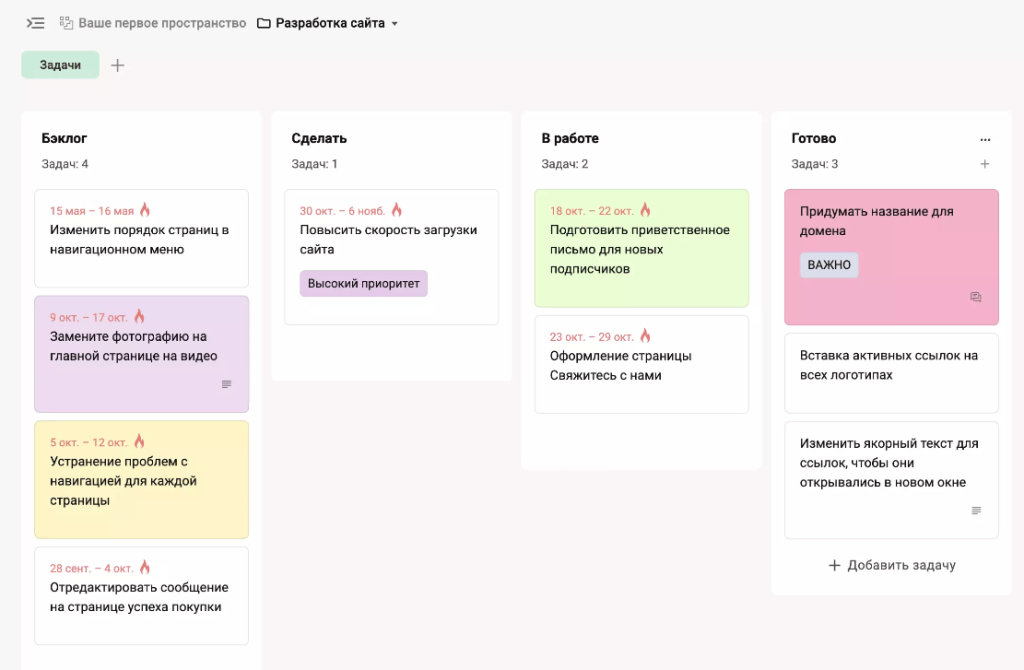Open Вставка активных ссылок task card
The width and height of the screenshot is (1024, 670).
click(890, 366)
